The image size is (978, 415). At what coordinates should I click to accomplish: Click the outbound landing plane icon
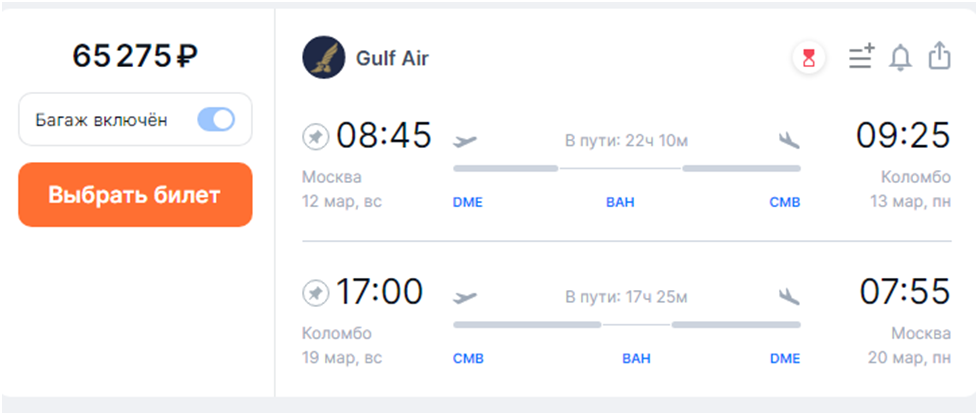click(x=789, y=141)
